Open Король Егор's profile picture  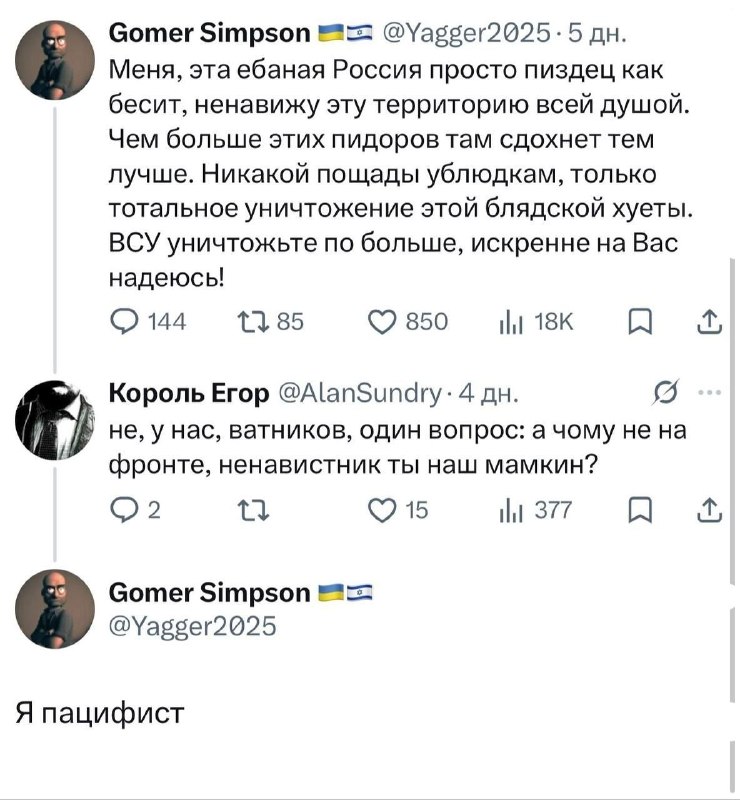point(55,420)
